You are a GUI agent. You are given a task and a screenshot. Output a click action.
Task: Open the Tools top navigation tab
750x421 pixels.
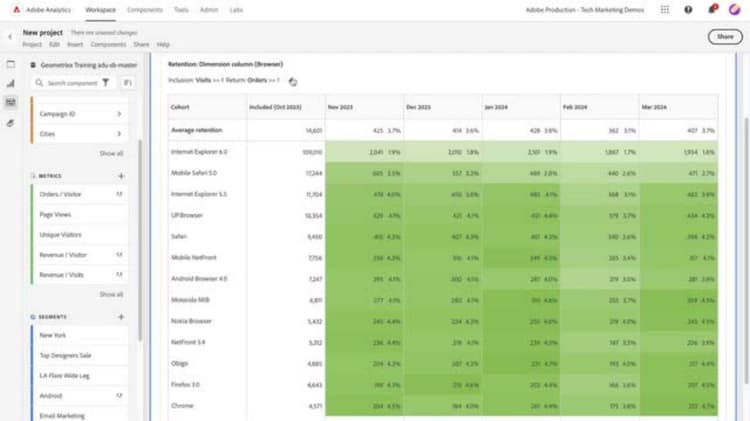181,10
